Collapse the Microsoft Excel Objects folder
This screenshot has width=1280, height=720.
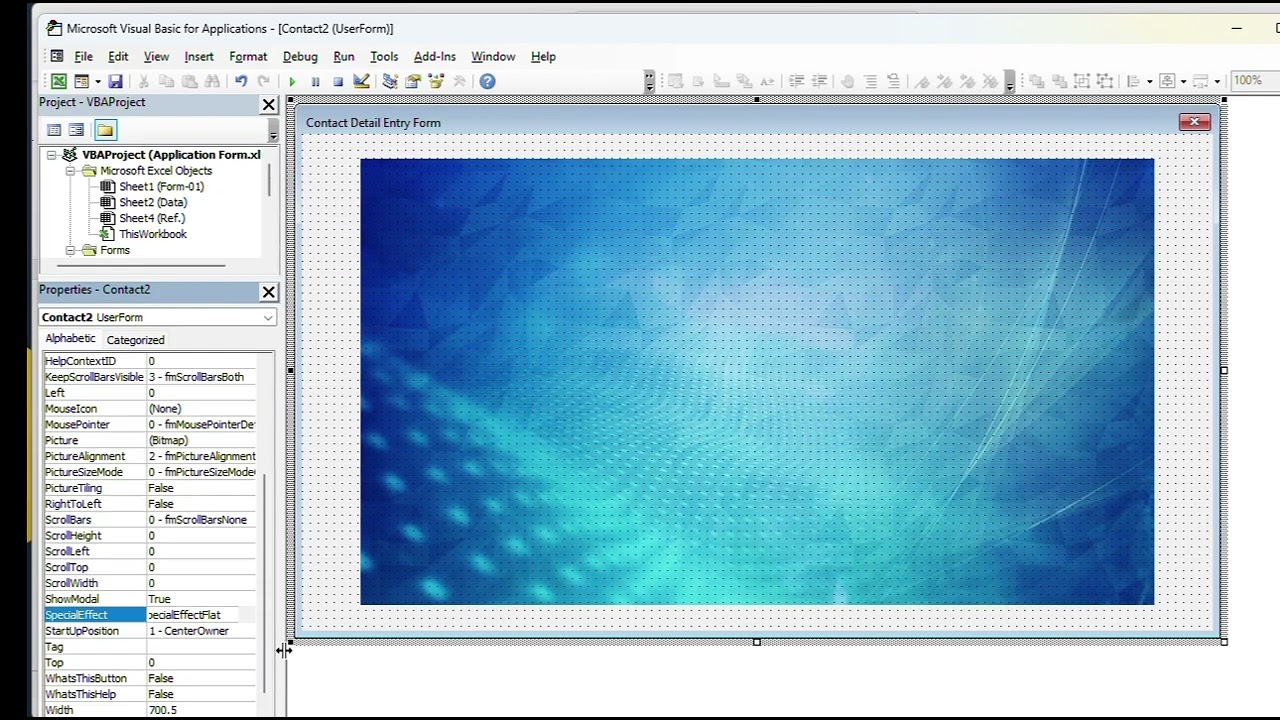coord(70,171)
